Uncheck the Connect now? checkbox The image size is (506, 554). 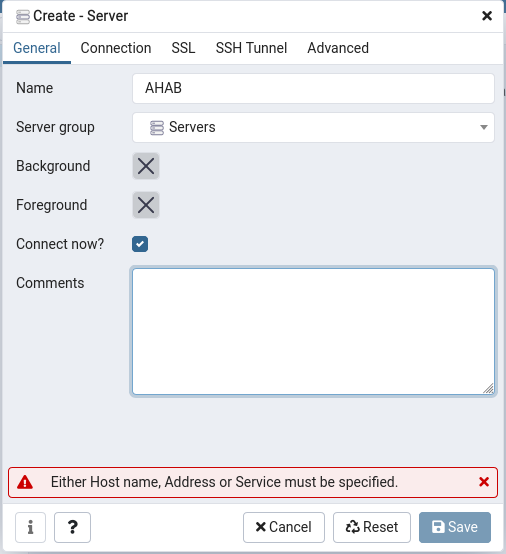click(x=140, y=244)
